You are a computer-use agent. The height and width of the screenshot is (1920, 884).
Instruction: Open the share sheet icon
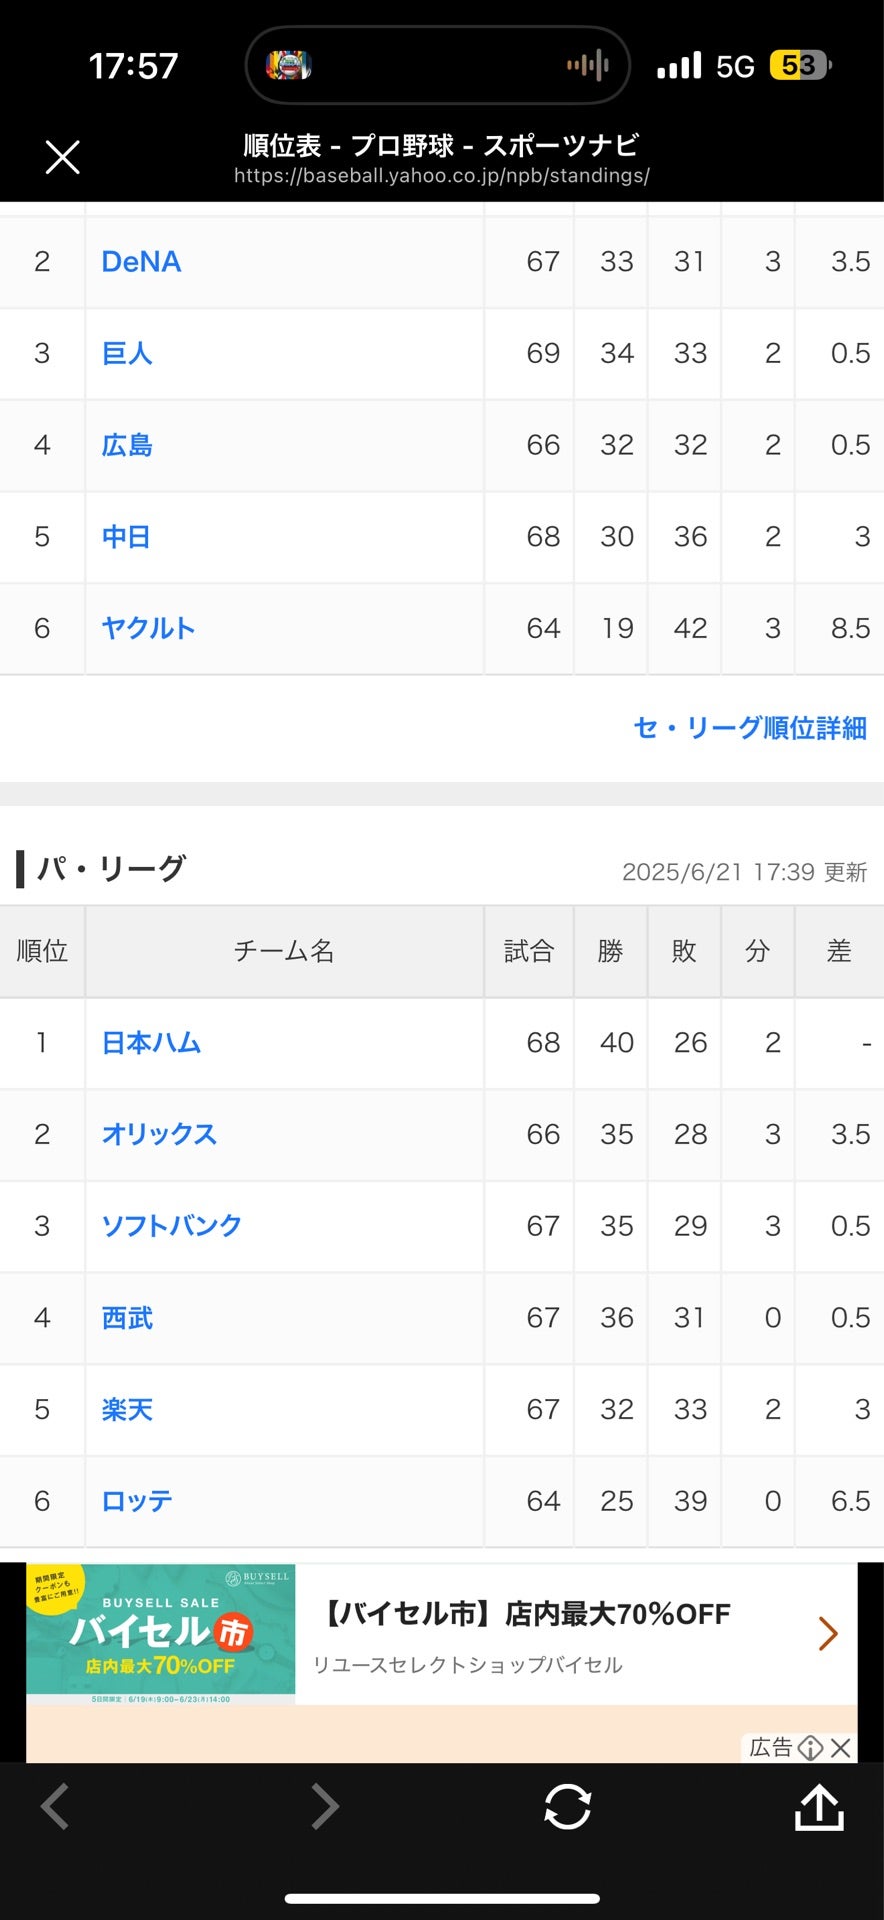point(819,1807)
